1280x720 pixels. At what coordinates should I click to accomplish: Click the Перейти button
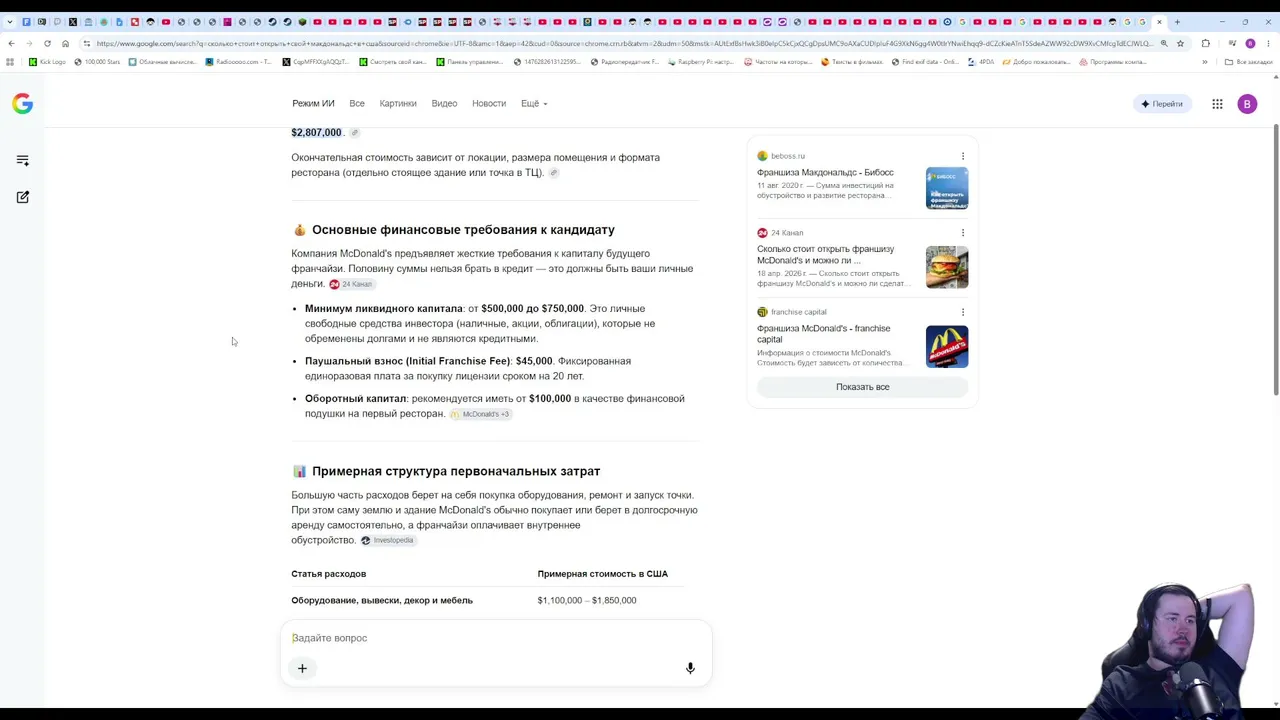coord(1162,104)
